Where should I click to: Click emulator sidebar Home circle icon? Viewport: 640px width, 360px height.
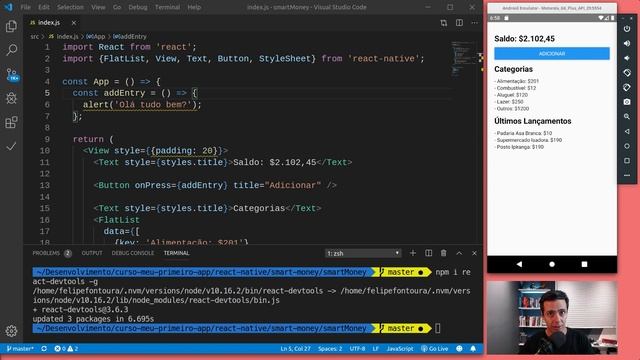coord(627,146)
